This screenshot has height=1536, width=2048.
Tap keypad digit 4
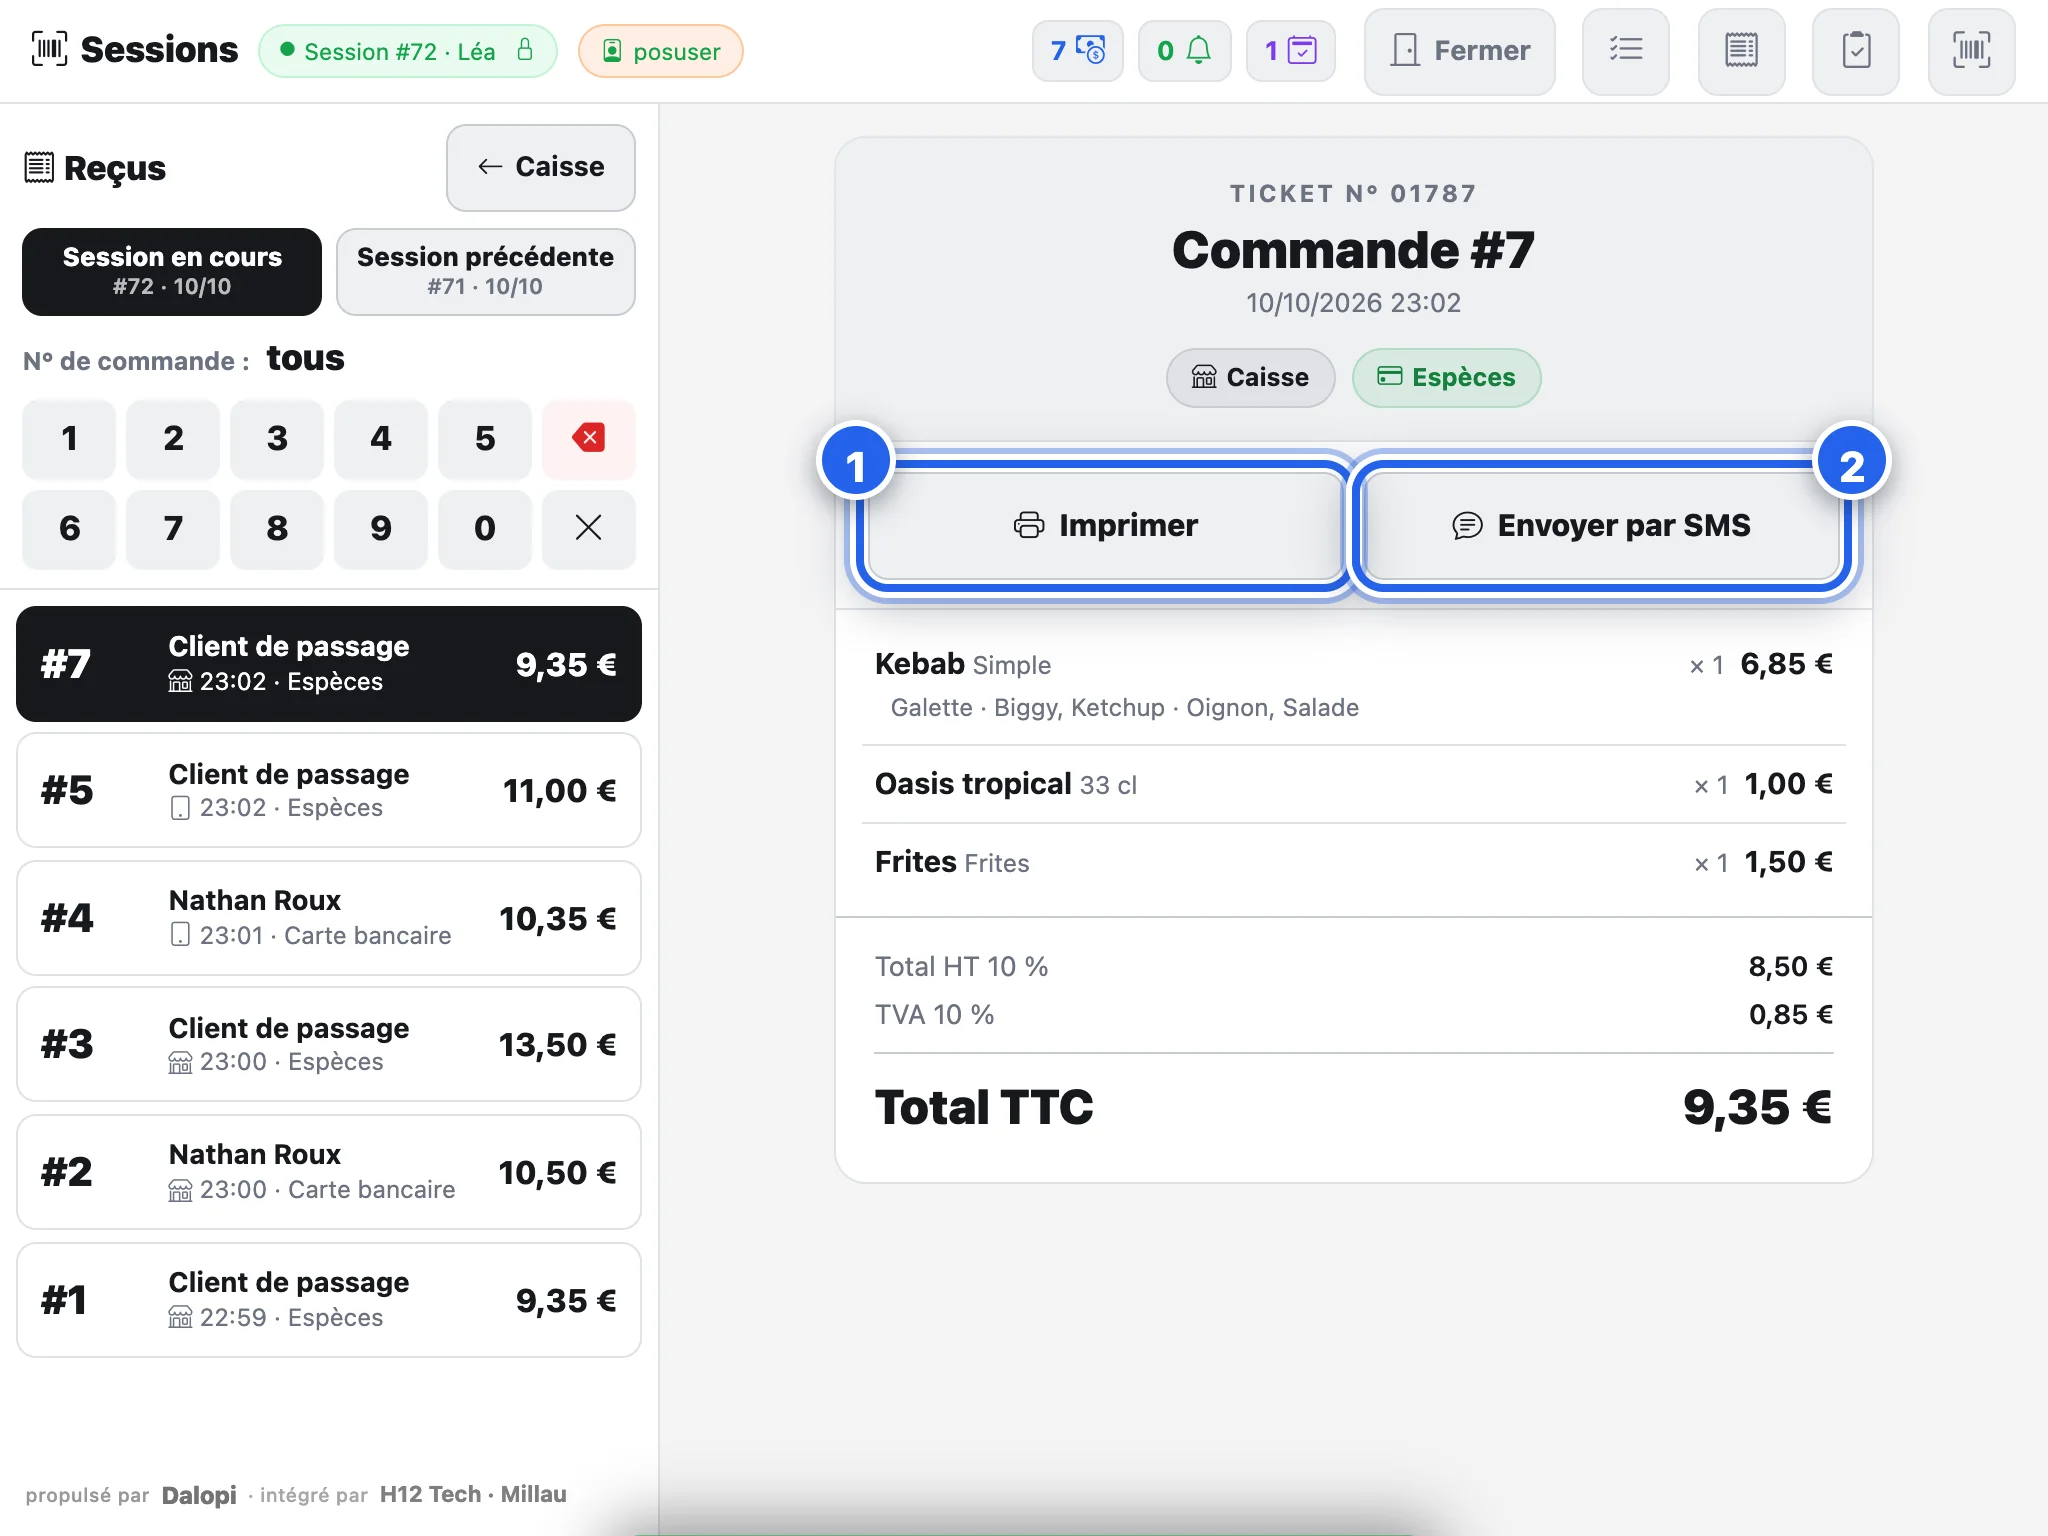[381, 438]
